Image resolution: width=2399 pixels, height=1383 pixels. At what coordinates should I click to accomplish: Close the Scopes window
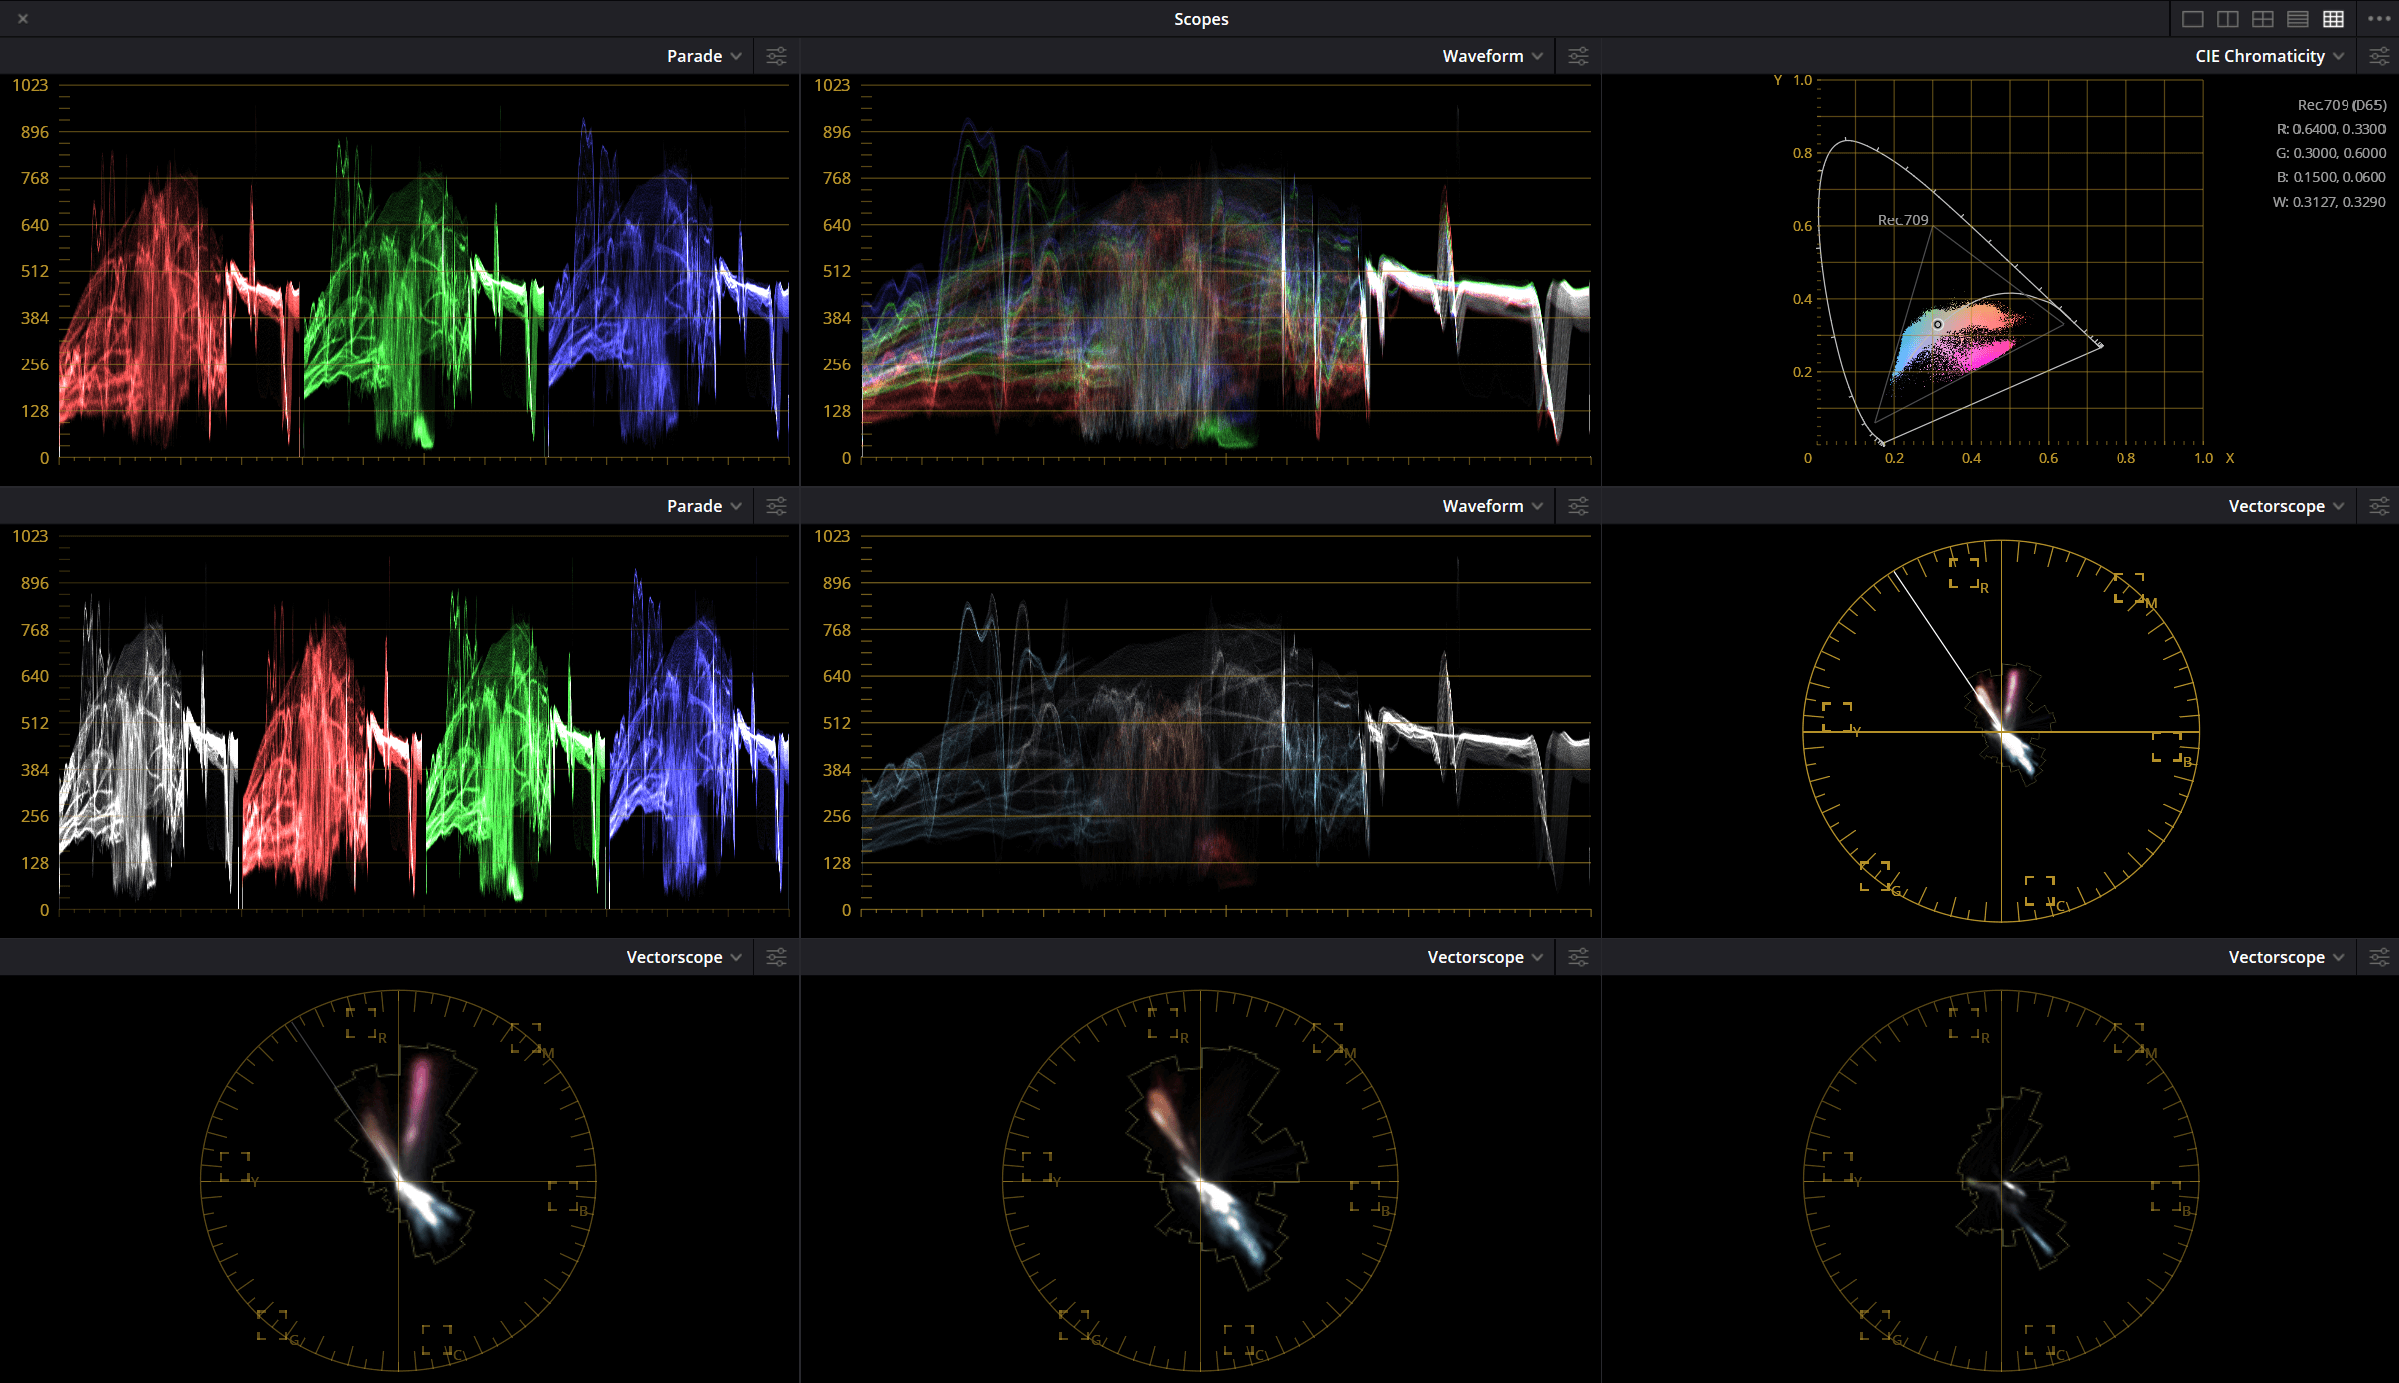coord(22,18)
